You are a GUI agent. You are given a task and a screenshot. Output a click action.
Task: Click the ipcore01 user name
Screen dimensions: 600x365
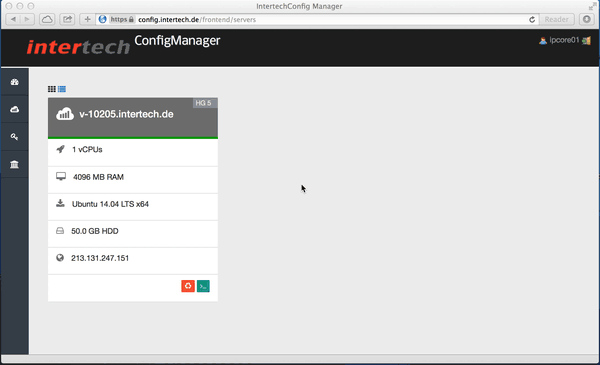coord(564,40)
